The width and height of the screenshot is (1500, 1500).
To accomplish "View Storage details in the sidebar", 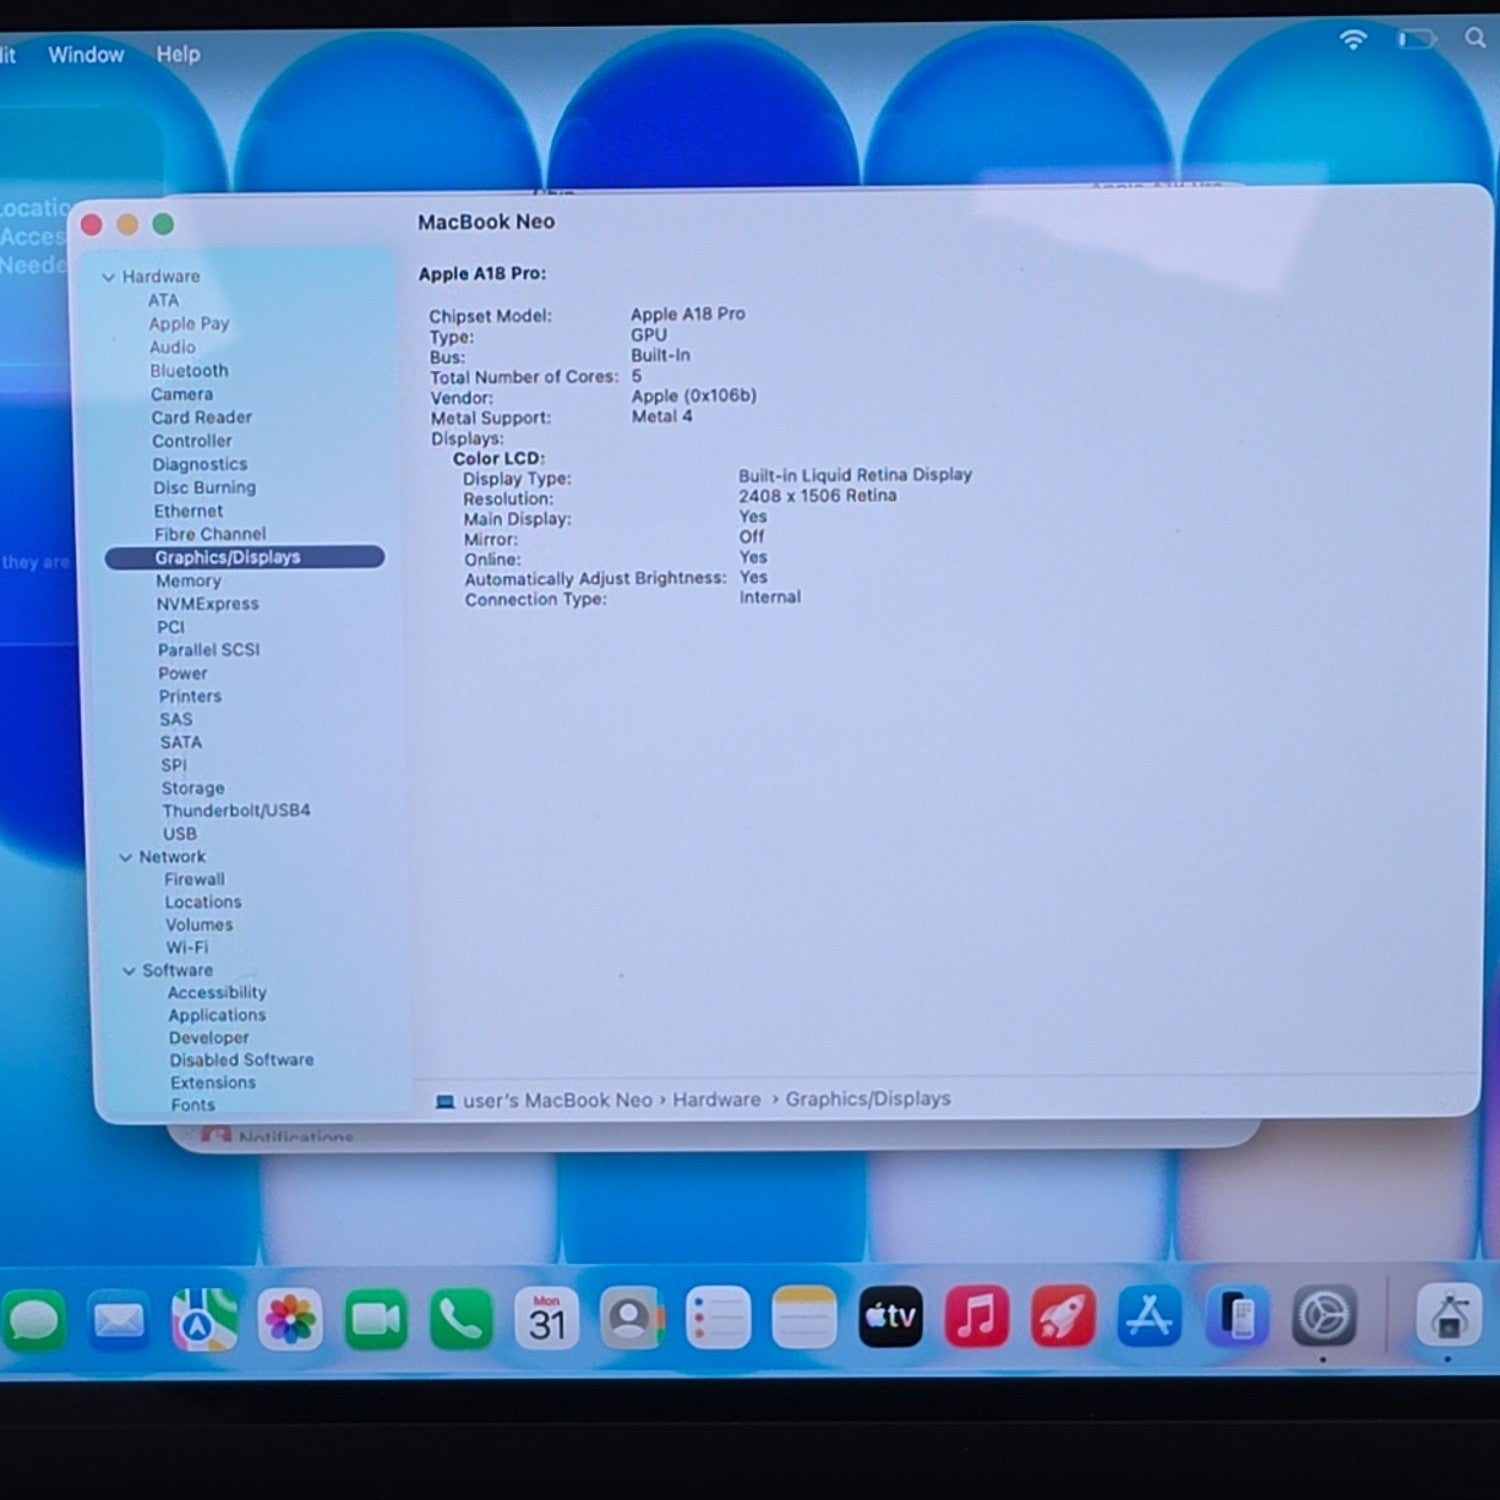I will pyautogui.click(x=193, y=789).
